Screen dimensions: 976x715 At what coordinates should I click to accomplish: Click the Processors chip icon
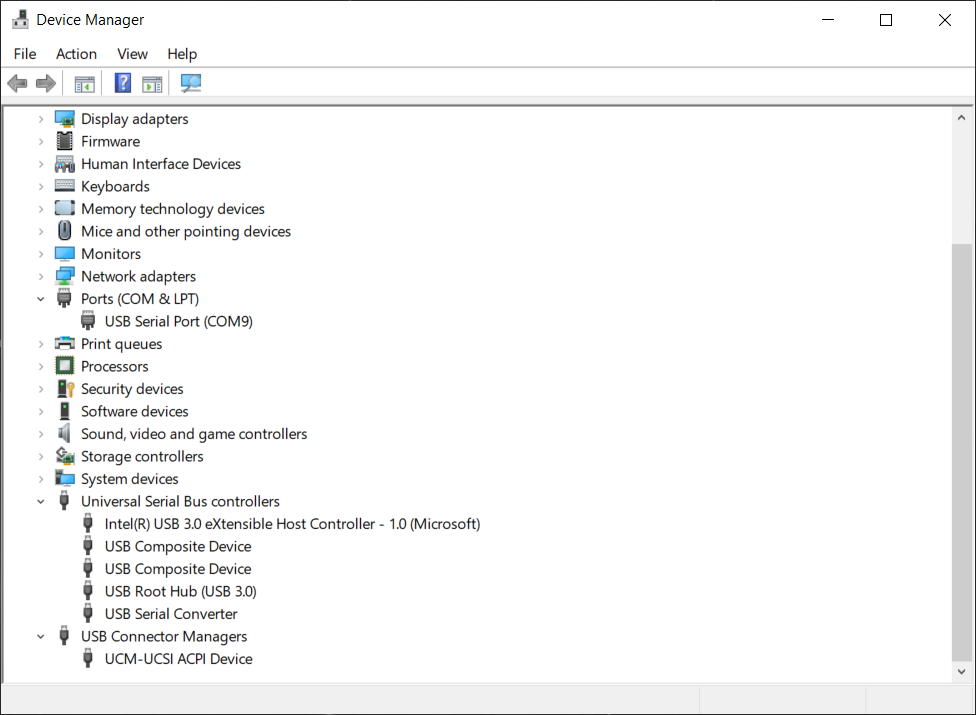tap(65, 366)
